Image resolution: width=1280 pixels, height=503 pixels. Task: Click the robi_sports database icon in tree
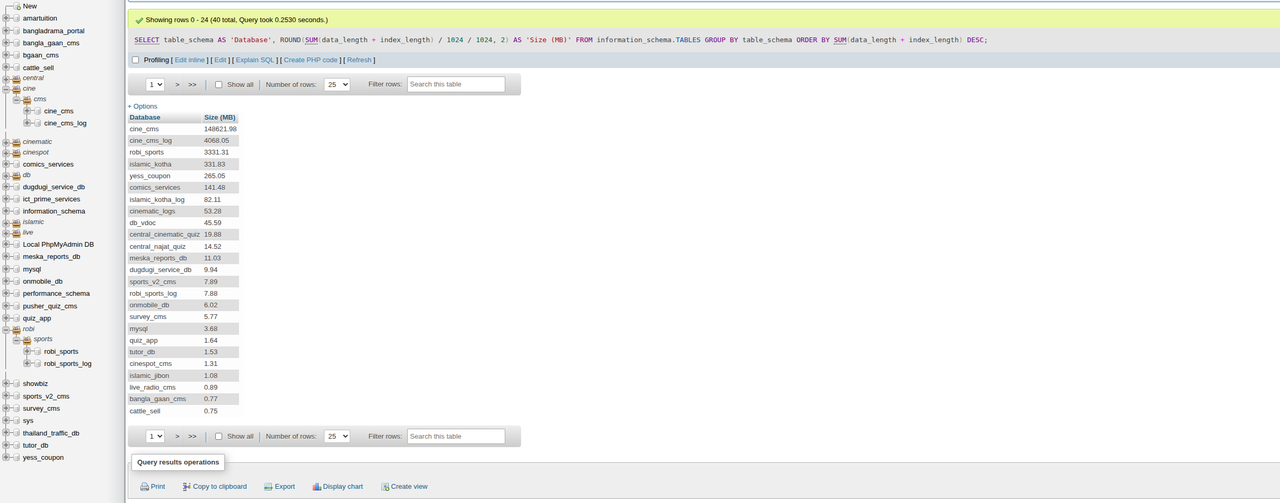37,351
